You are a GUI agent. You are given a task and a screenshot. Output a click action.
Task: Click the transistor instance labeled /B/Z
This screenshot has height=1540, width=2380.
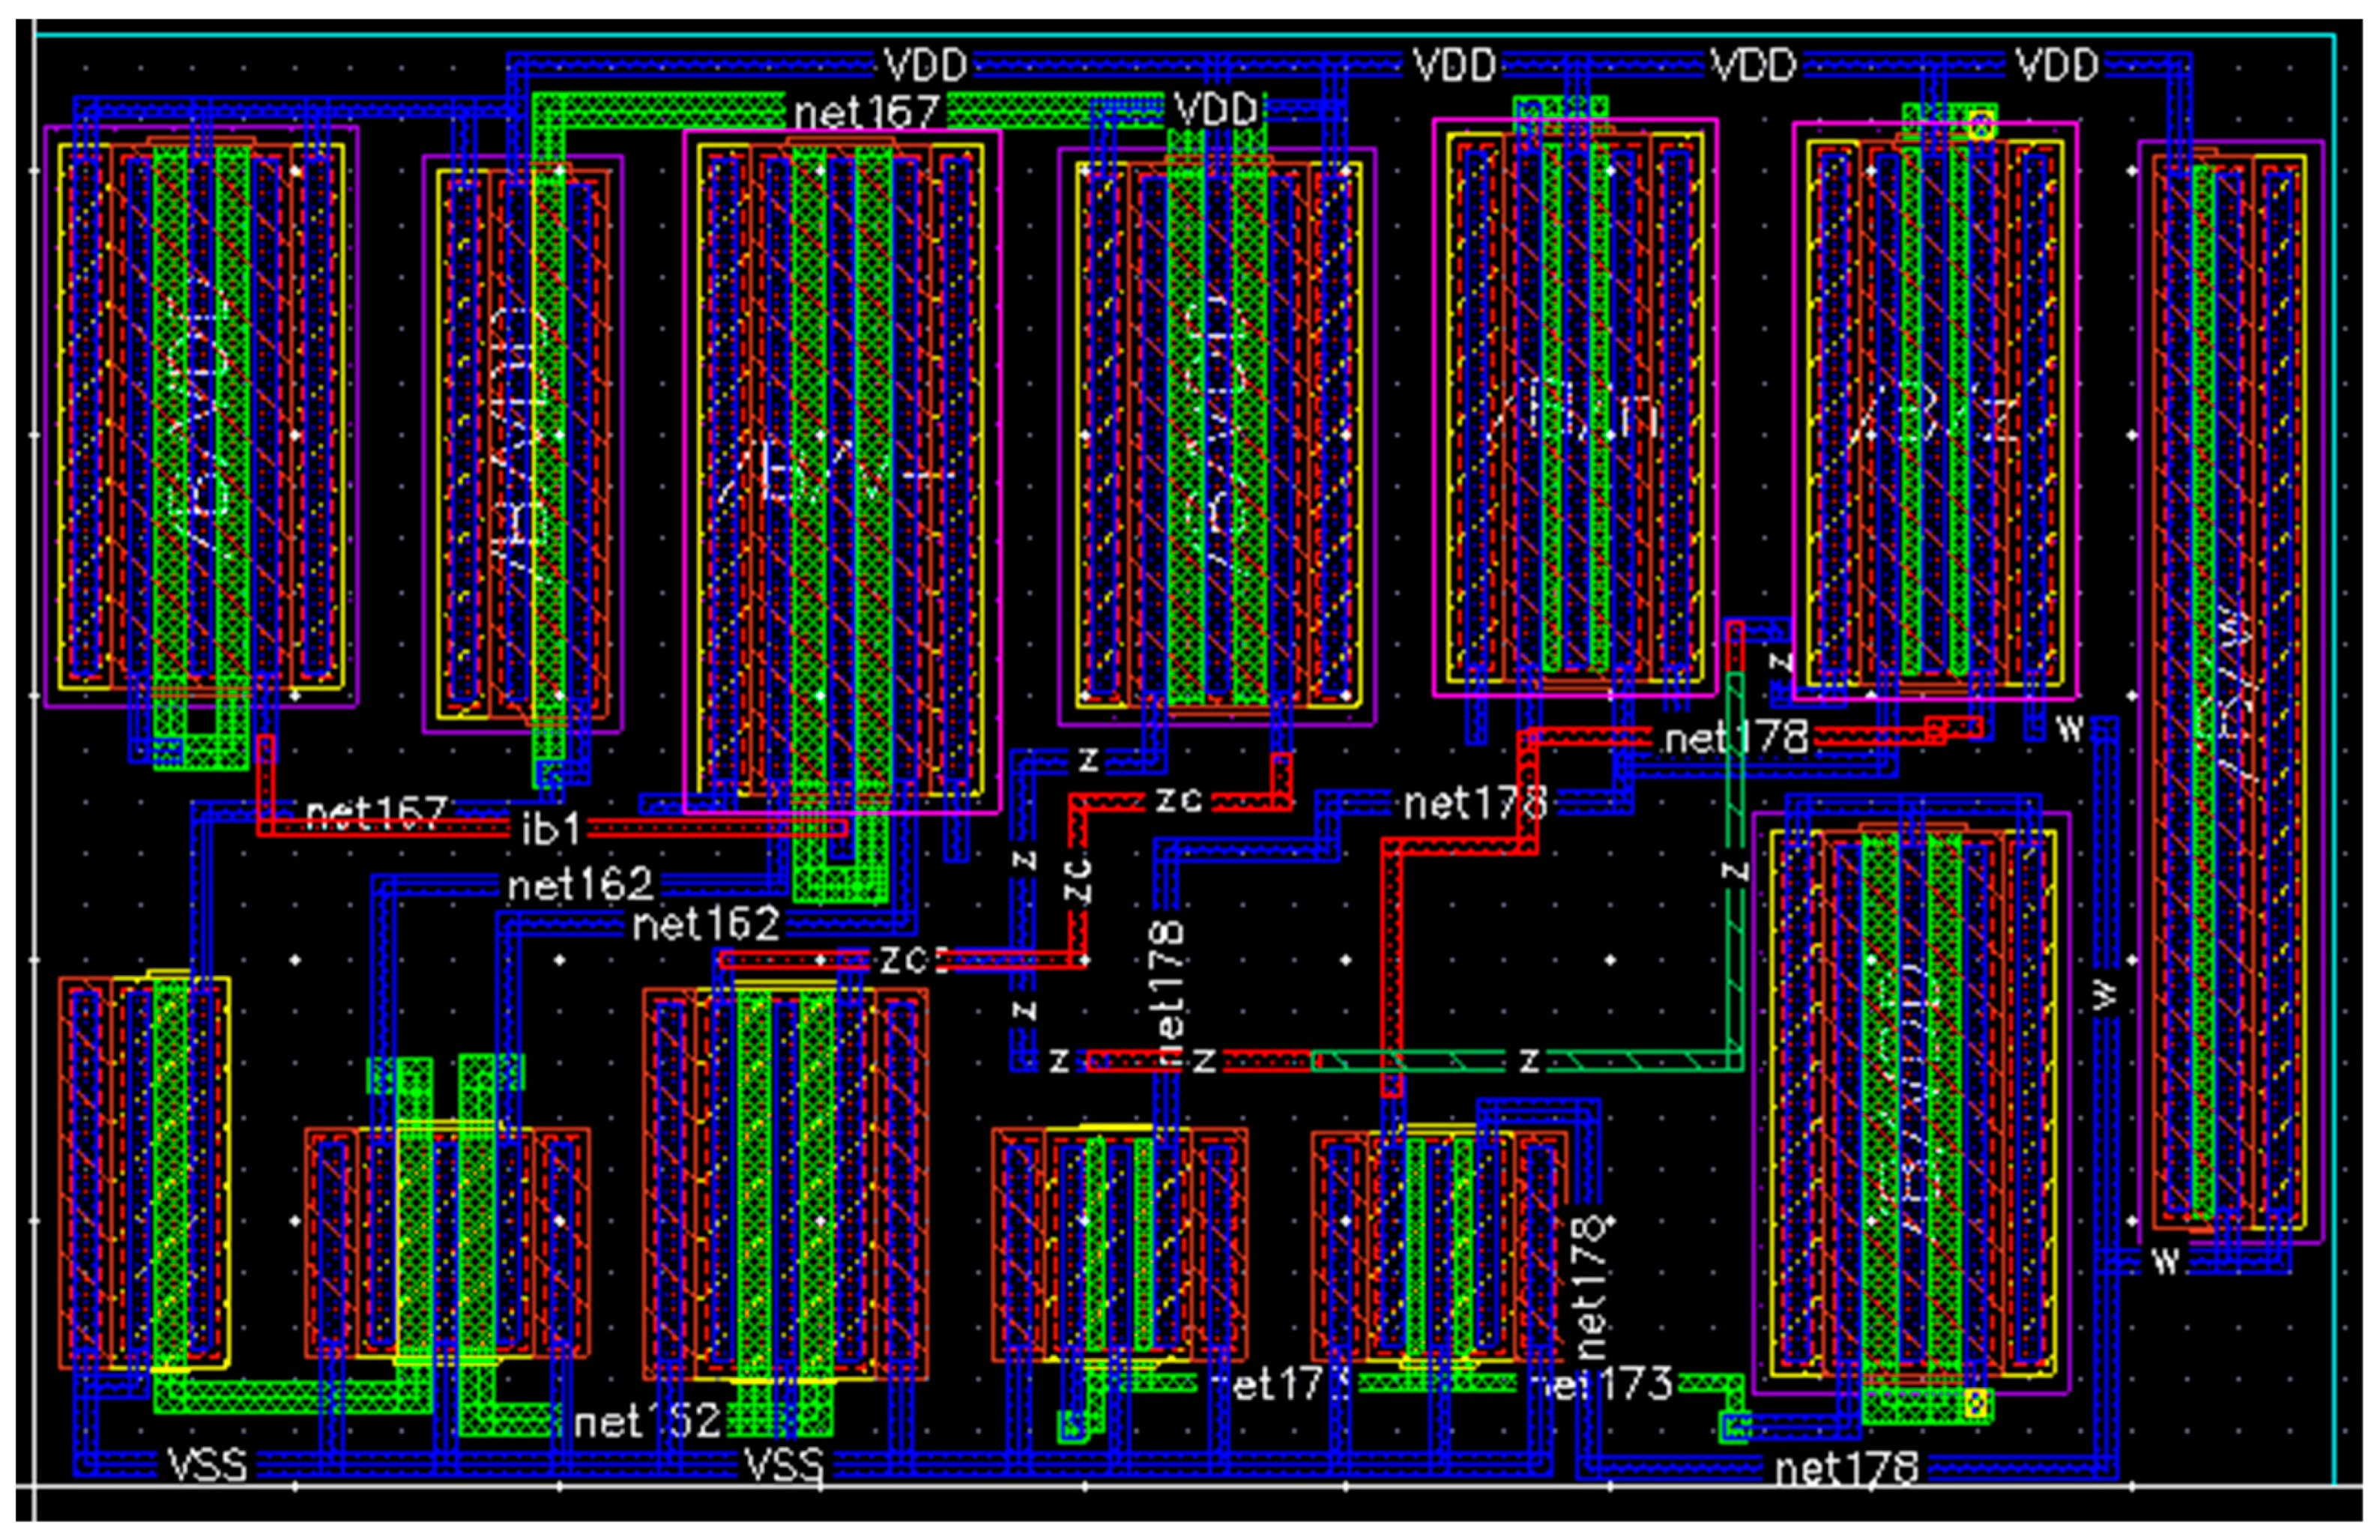click(x=1935, y=410)
